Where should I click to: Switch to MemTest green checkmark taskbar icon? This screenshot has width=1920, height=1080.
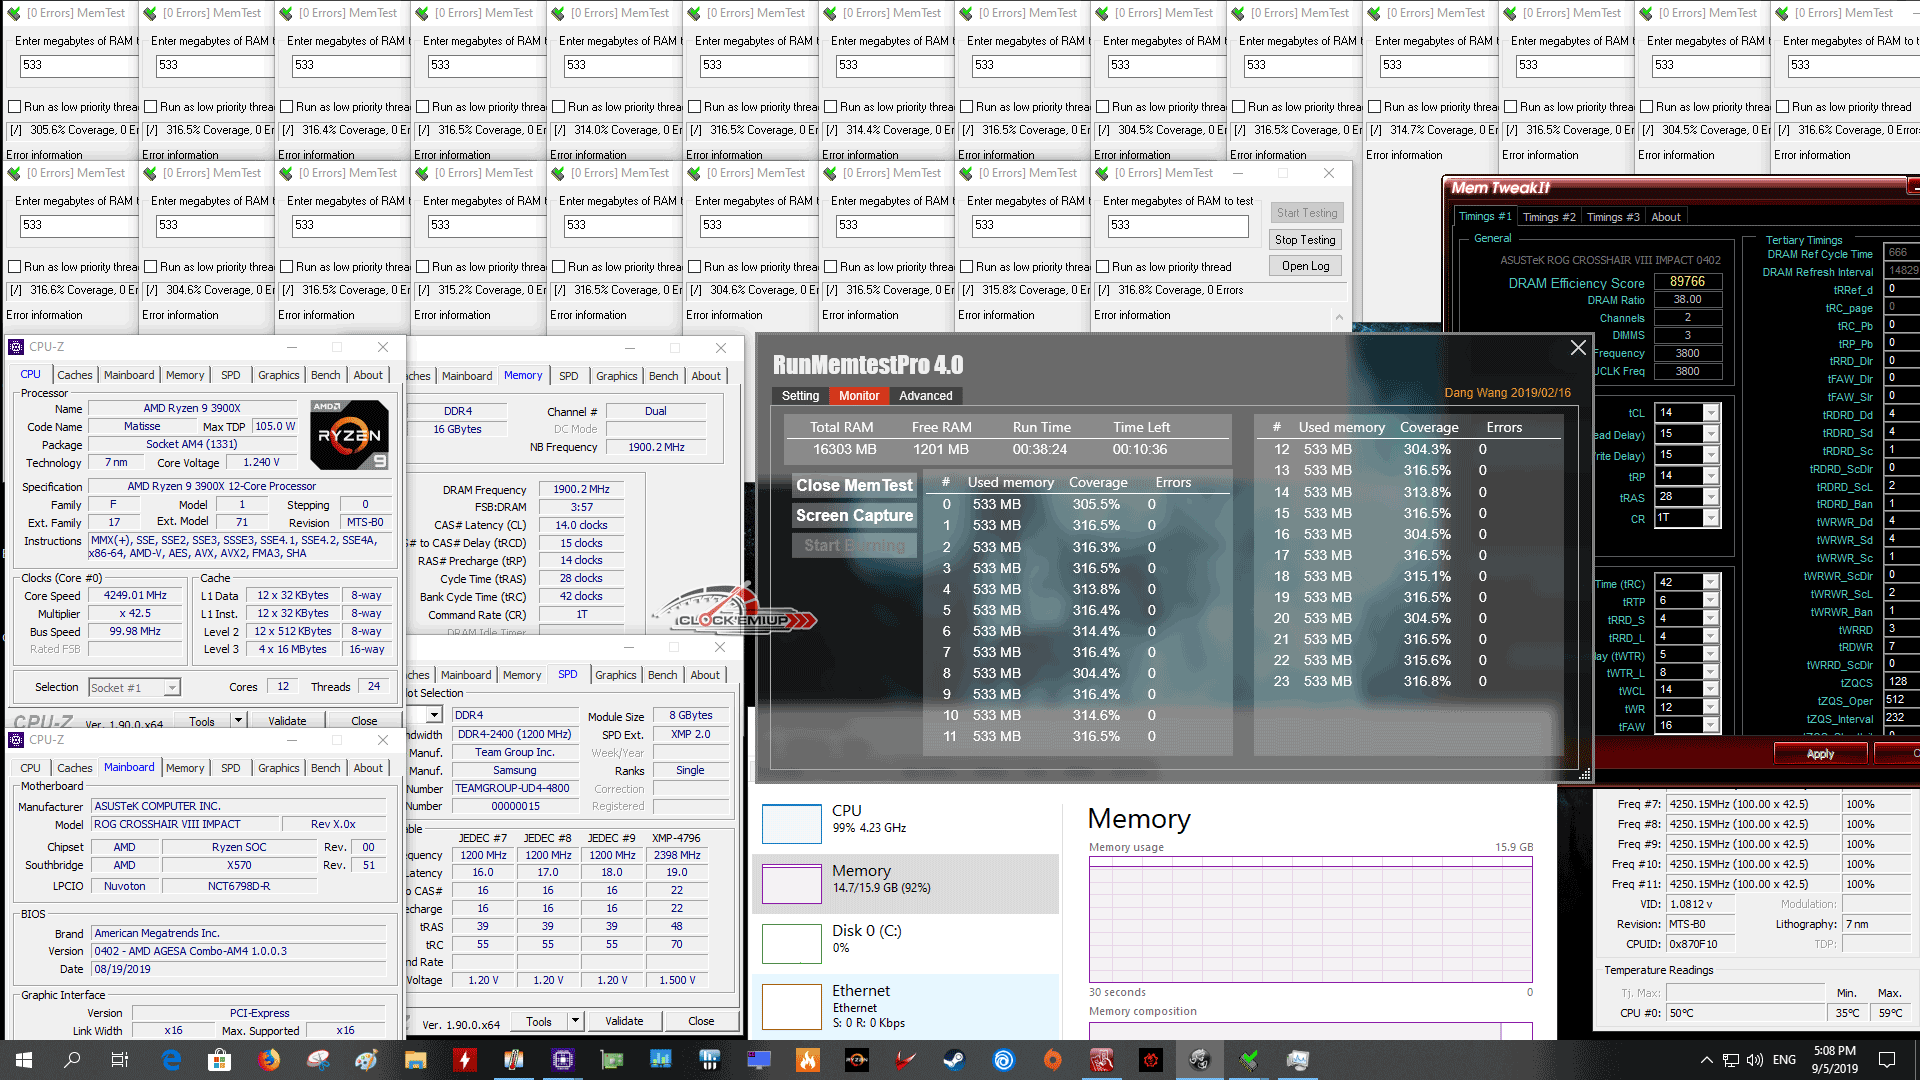click(x=1249, y=1060)
